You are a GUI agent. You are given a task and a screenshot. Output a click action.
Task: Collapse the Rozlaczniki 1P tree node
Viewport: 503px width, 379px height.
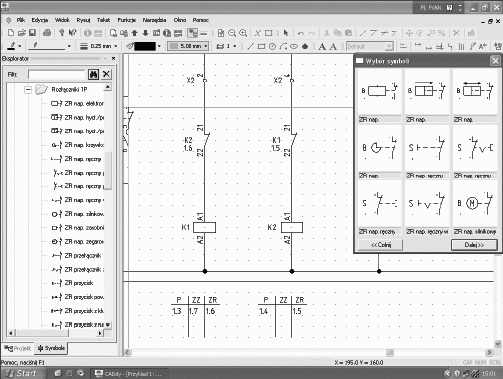point(28,90)
